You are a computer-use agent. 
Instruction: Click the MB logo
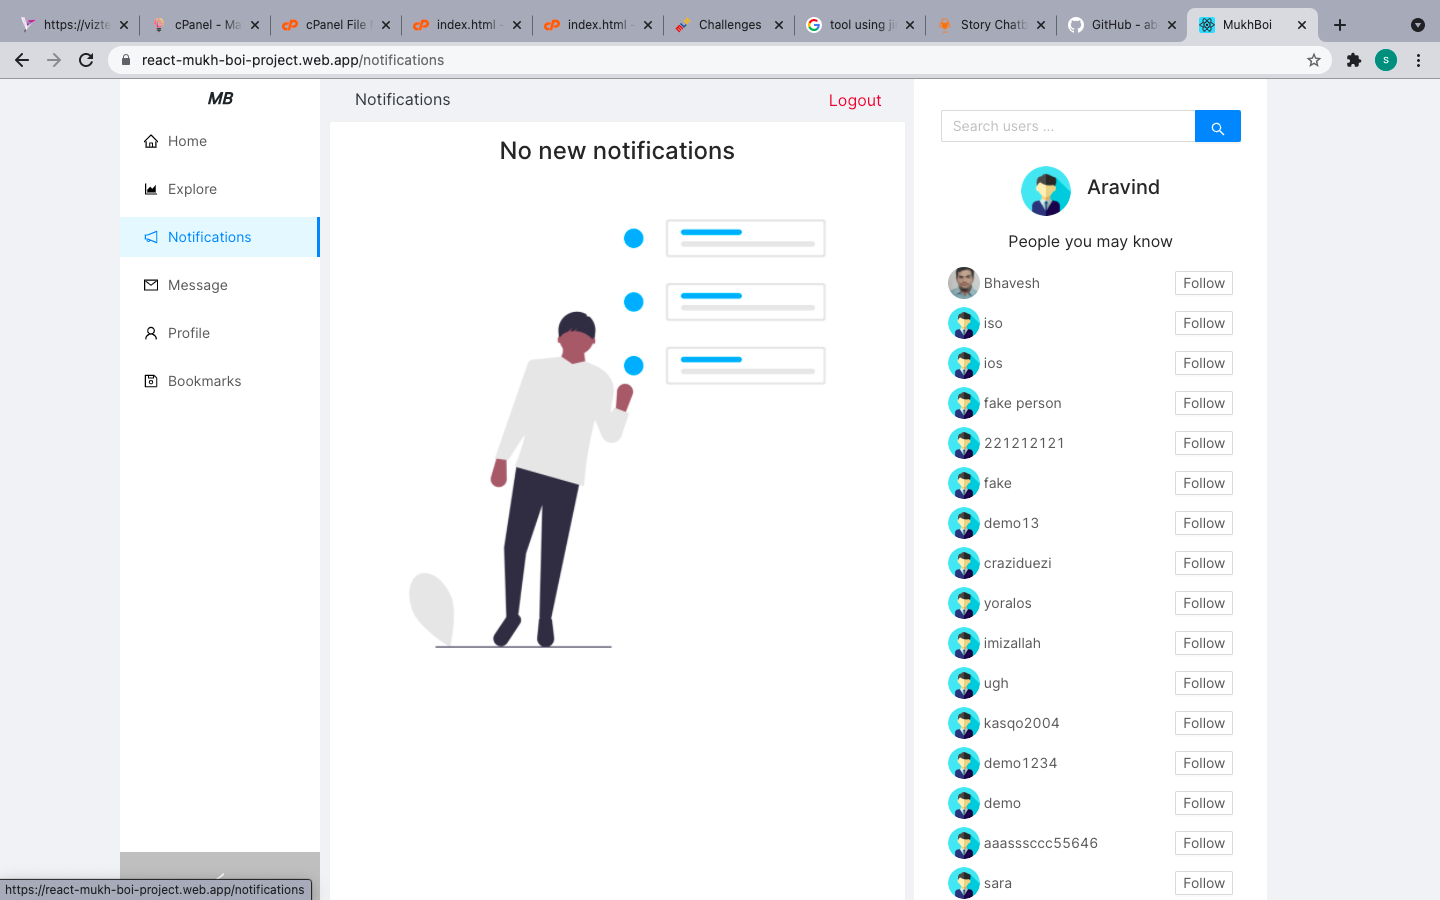[220, 98]
